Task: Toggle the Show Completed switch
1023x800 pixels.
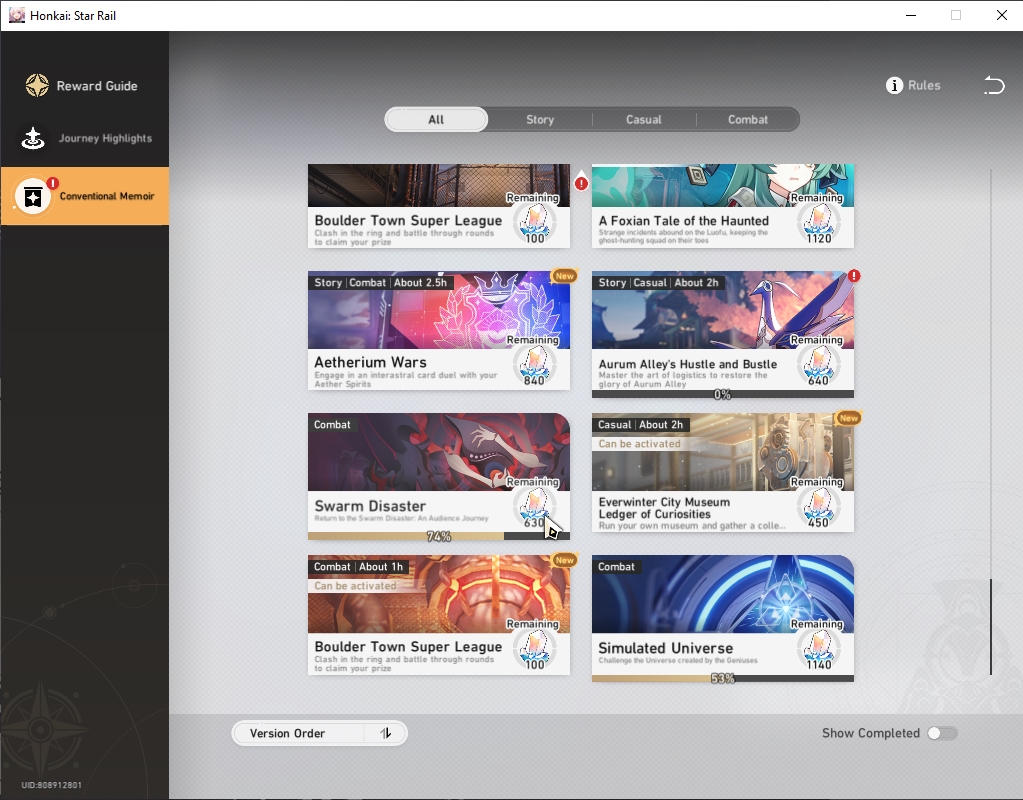Action: pyautogui.click(x=942, y=733)
